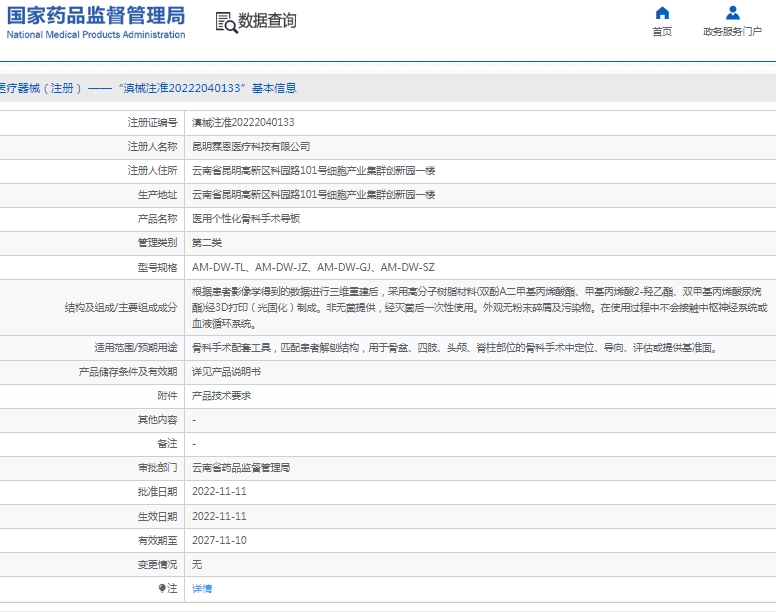Click the 有效期至 row label
The image size is (776, 612).
pos(157,540)
